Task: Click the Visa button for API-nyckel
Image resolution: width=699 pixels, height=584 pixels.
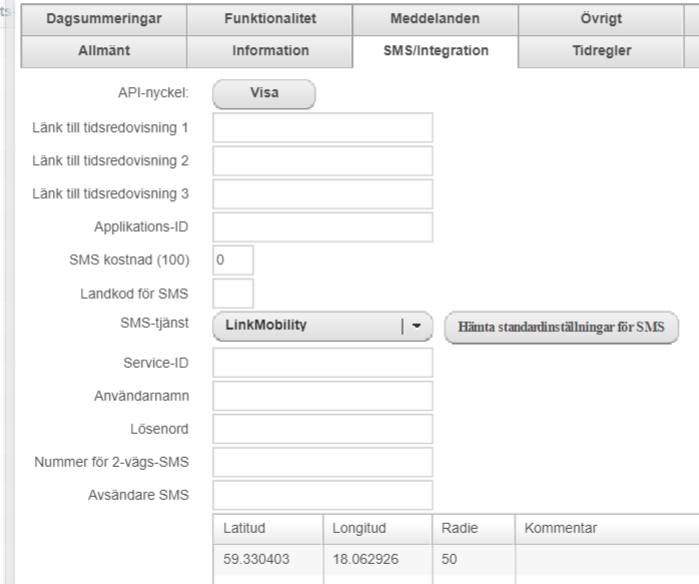Action: [264, 94]
